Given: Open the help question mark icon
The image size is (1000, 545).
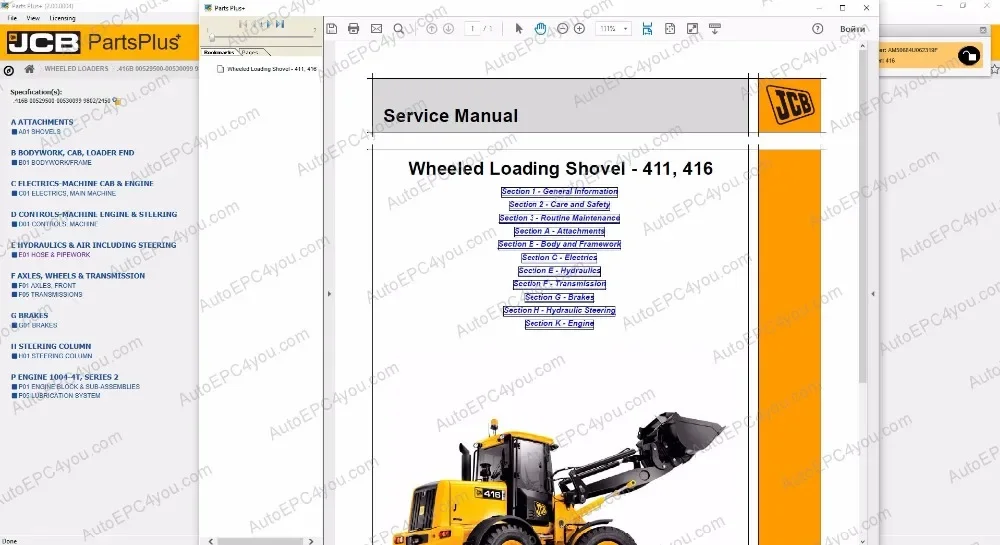Looking at the screenshot, I should click(x=818, y=29).
